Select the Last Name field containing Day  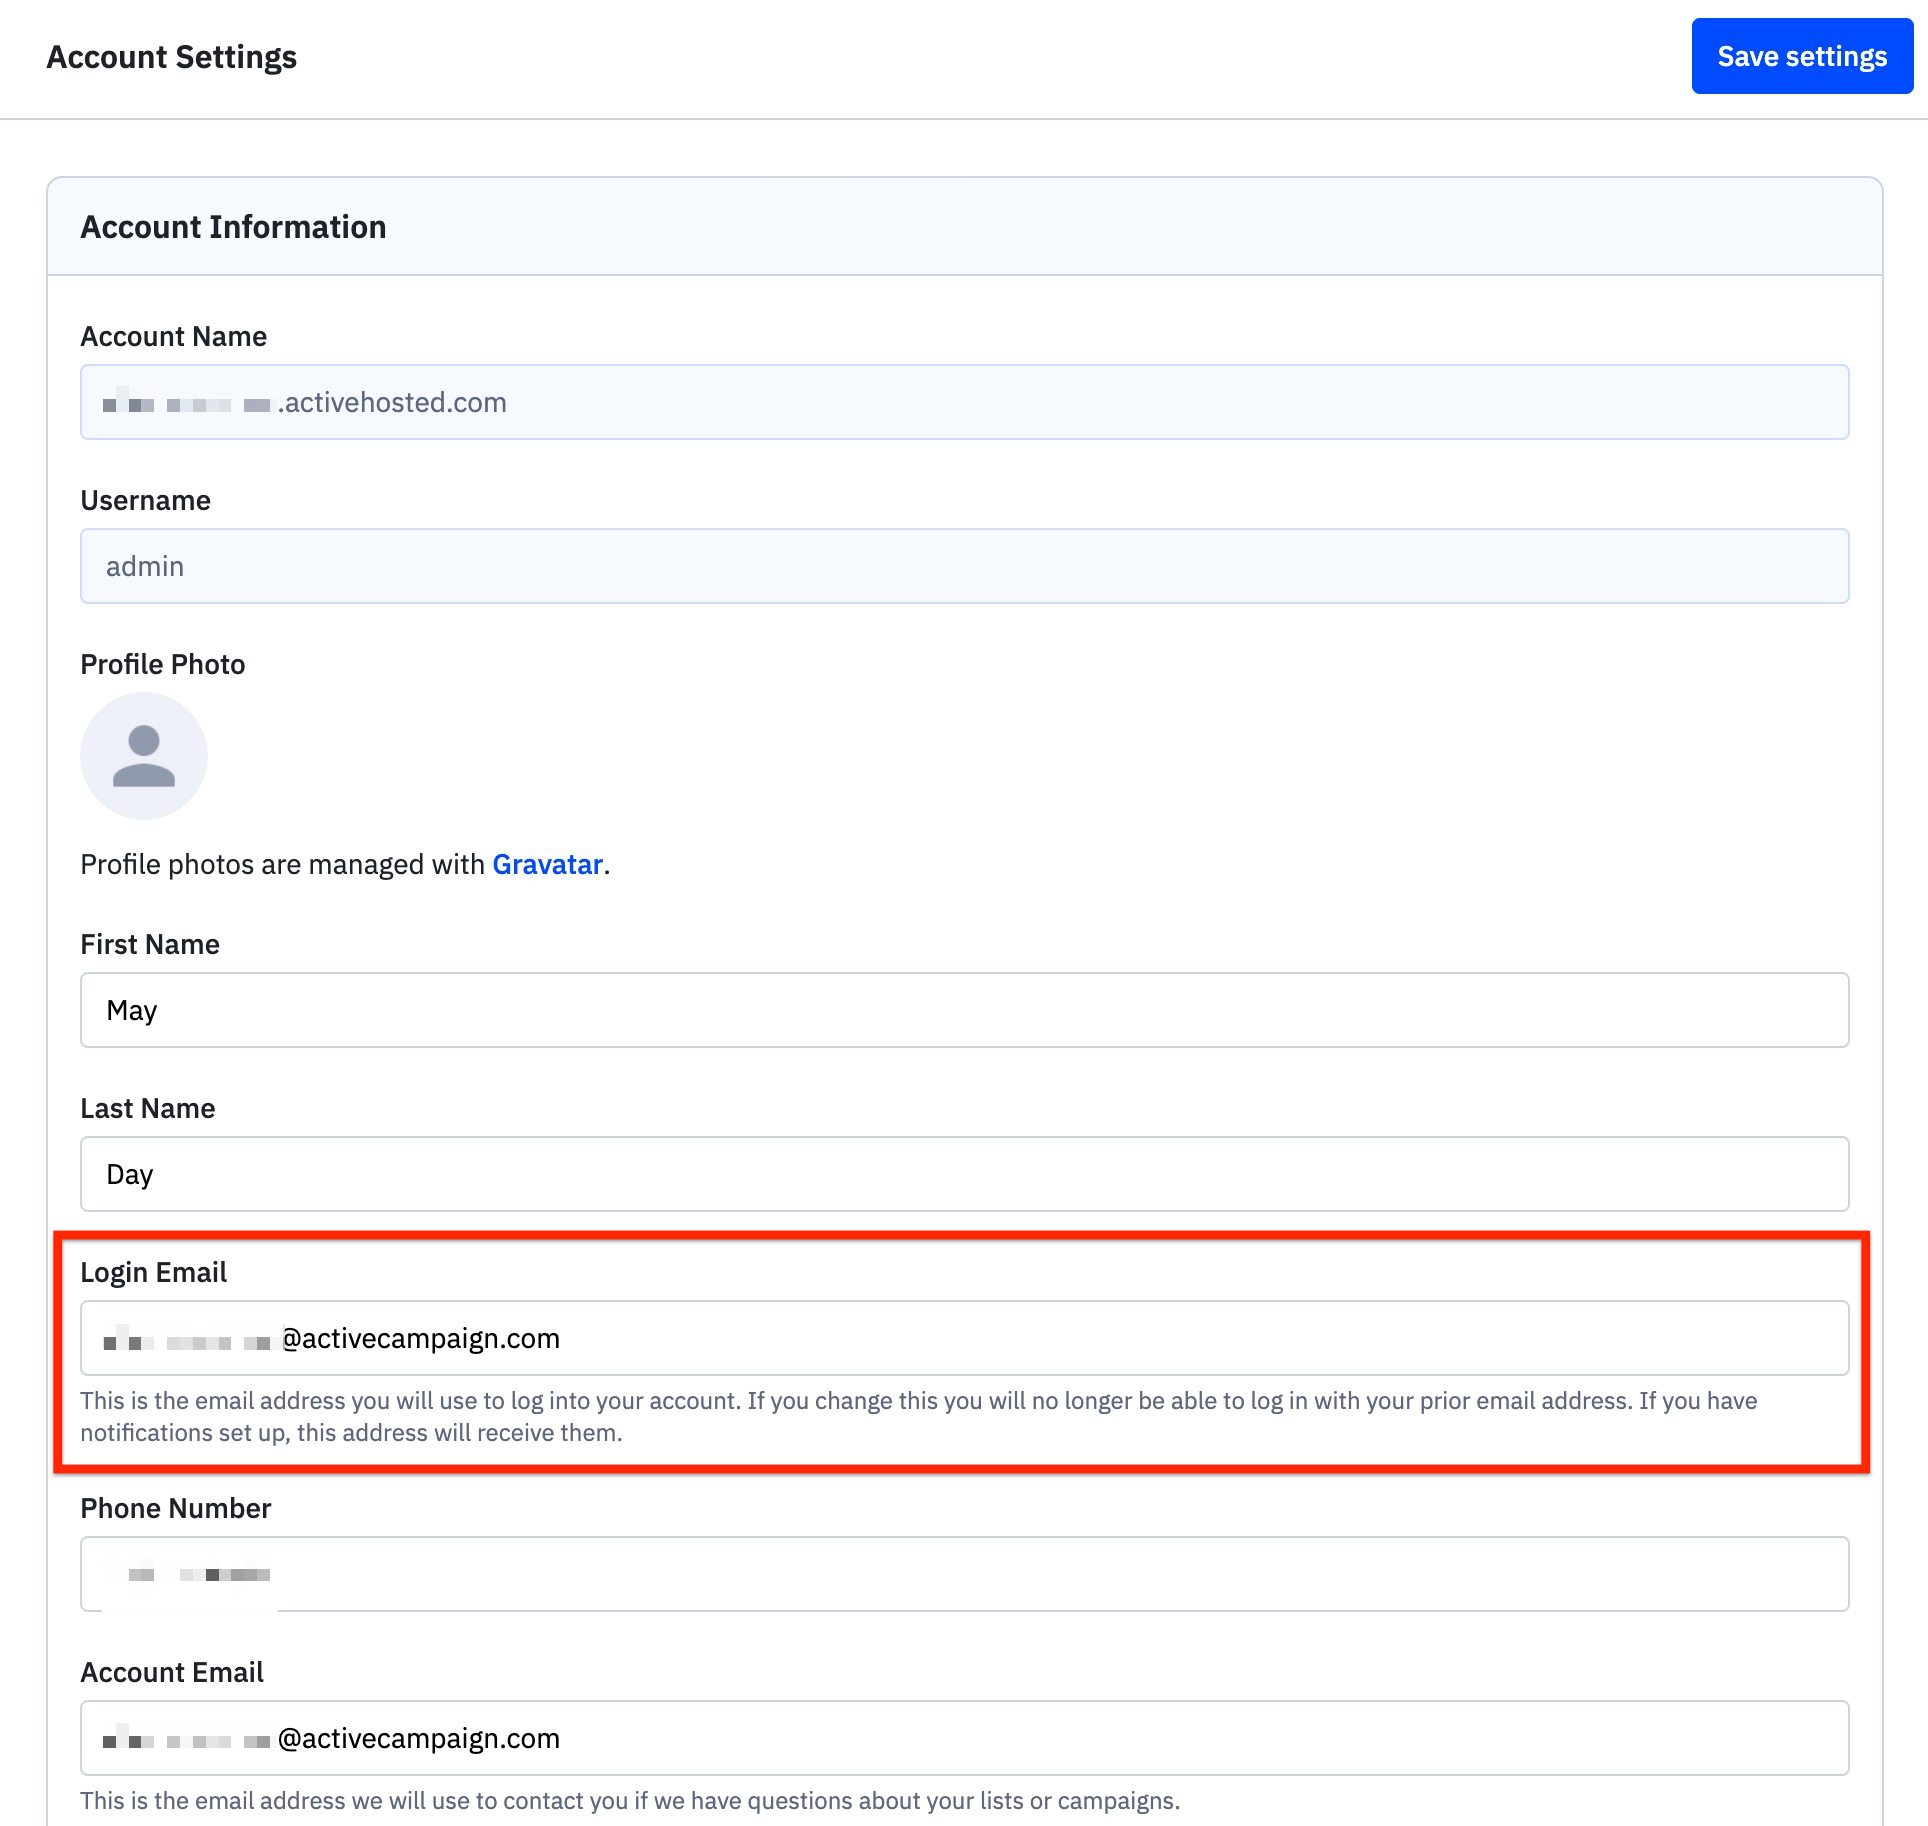pos(964,1174)
